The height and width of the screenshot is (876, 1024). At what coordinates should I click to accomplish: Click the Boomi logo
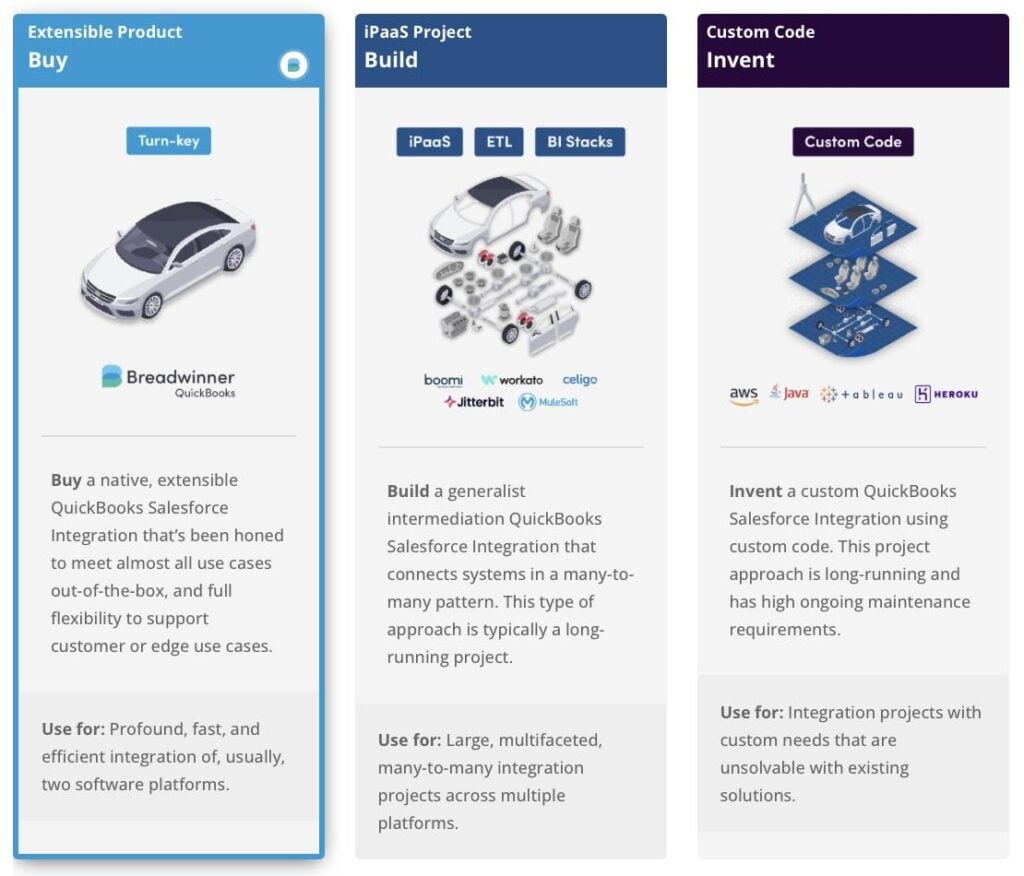(x=443, y=380)
